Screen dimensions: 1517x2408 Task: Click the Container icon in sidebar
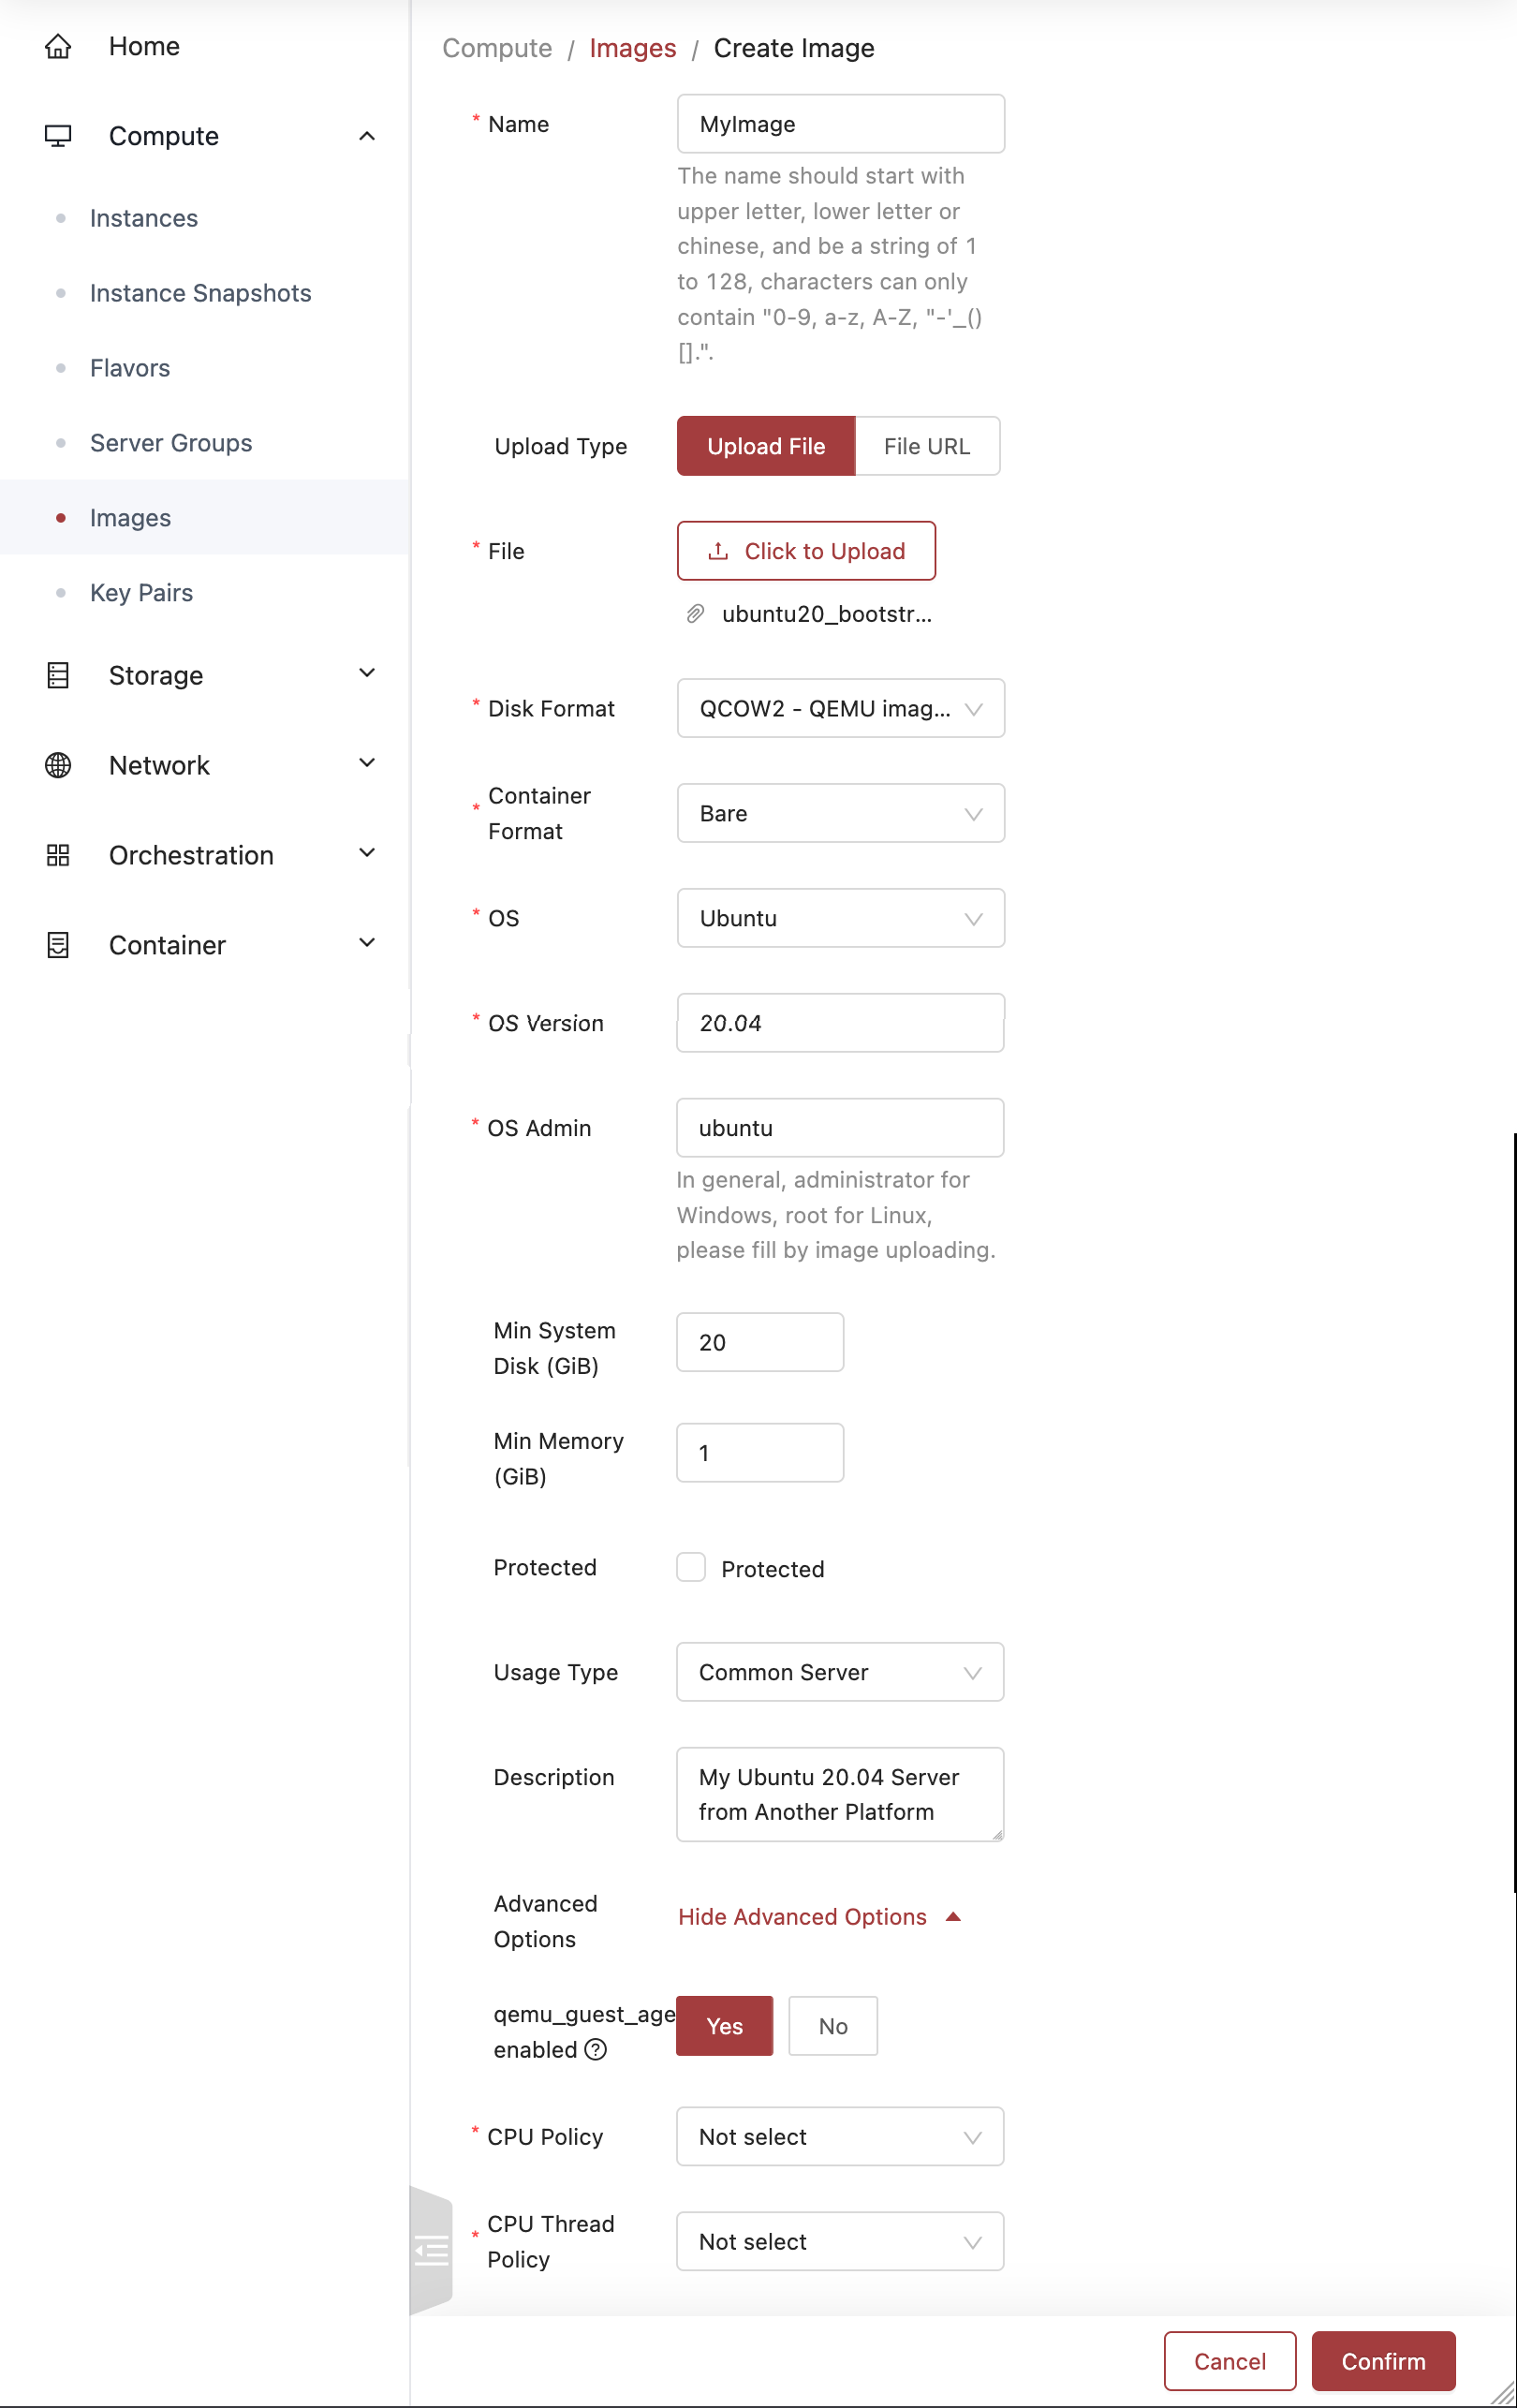58,944
